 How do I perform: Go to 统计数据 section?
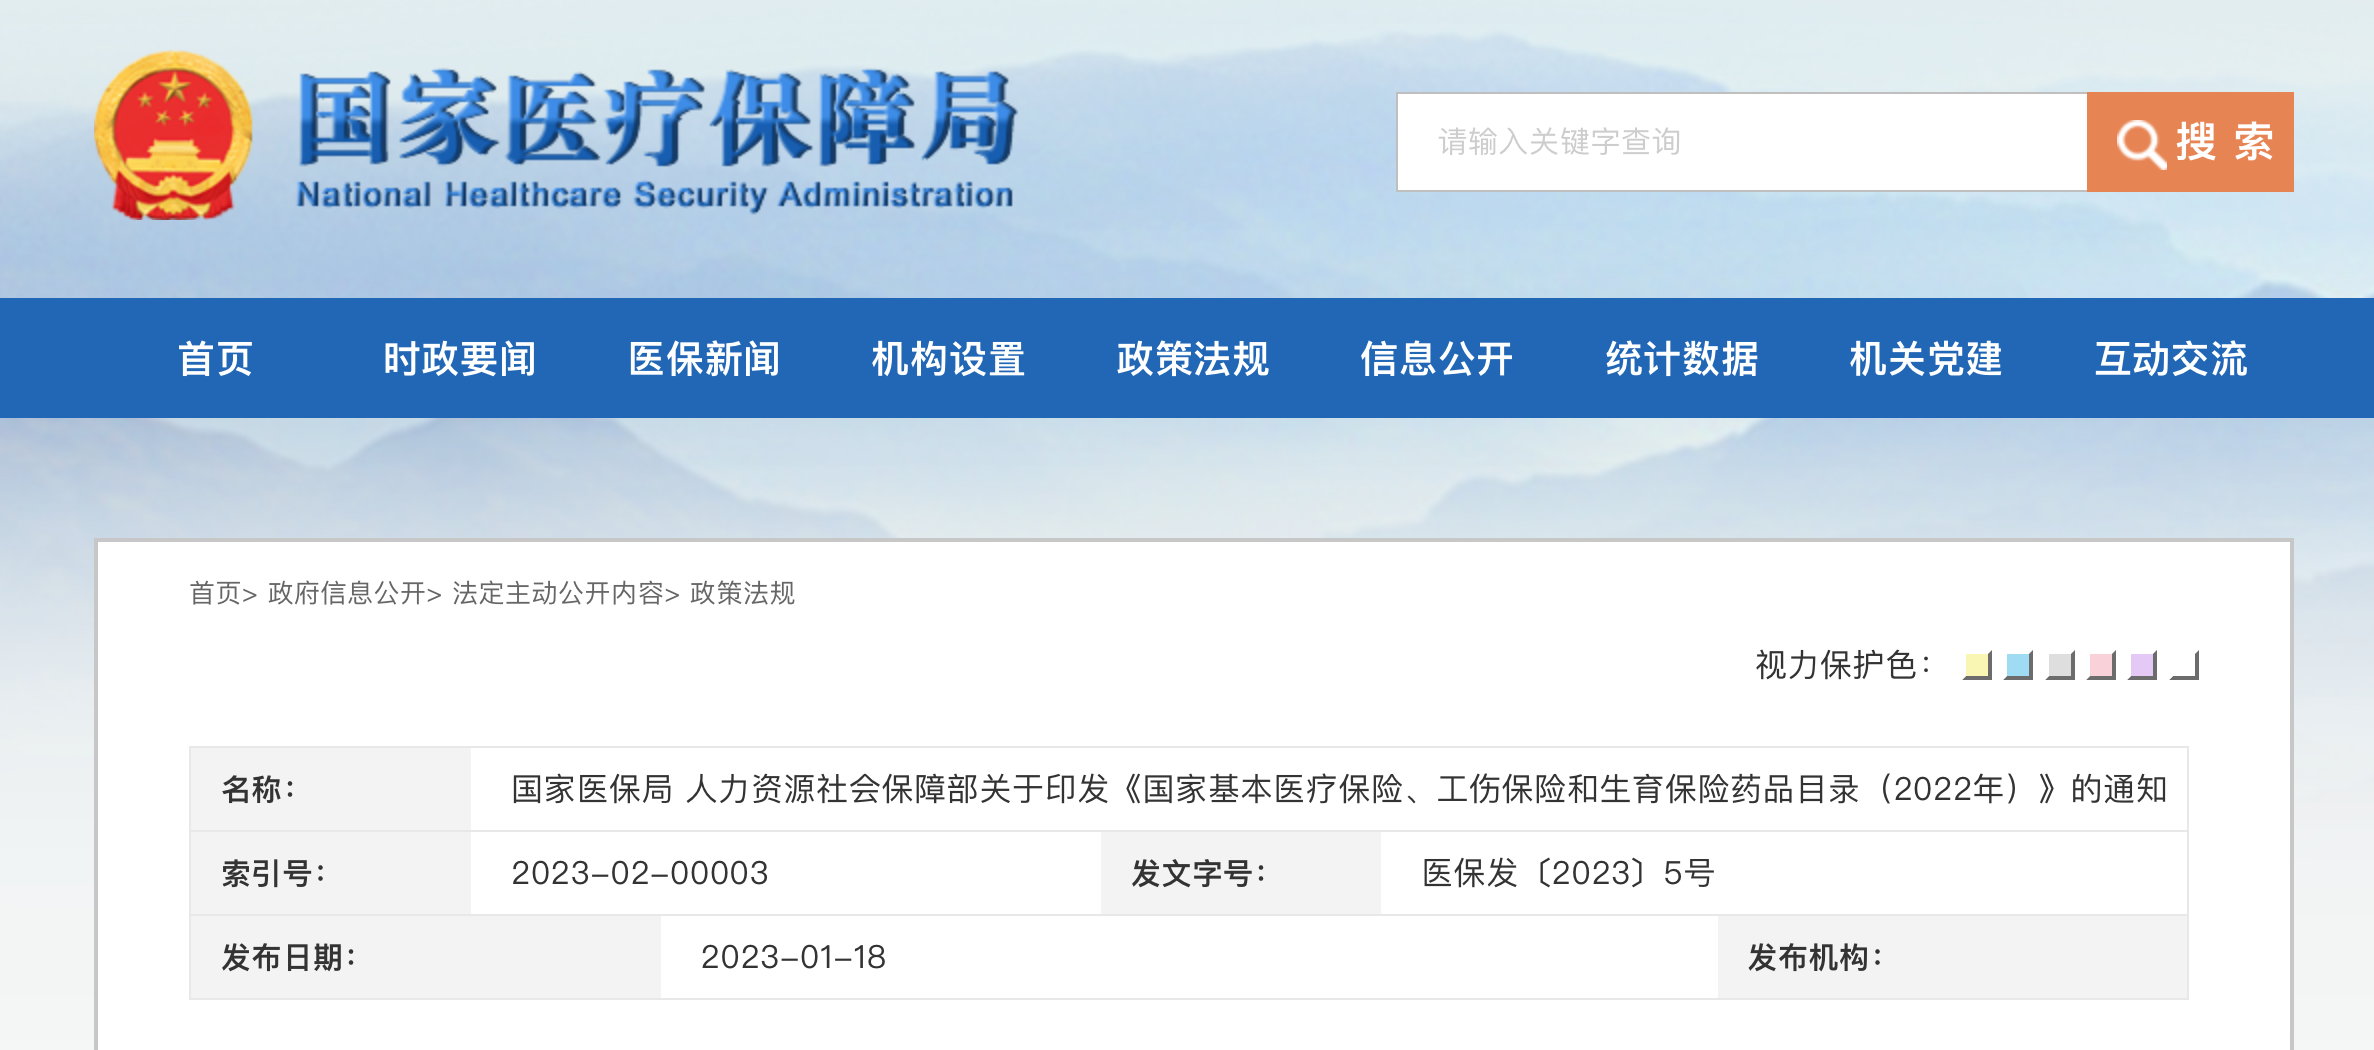point(1682,359)
